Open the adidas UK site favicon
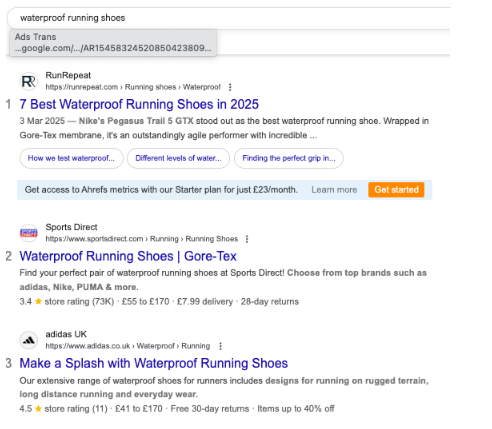Viewport: 492px width, 429px height. [x=29, y=340]
